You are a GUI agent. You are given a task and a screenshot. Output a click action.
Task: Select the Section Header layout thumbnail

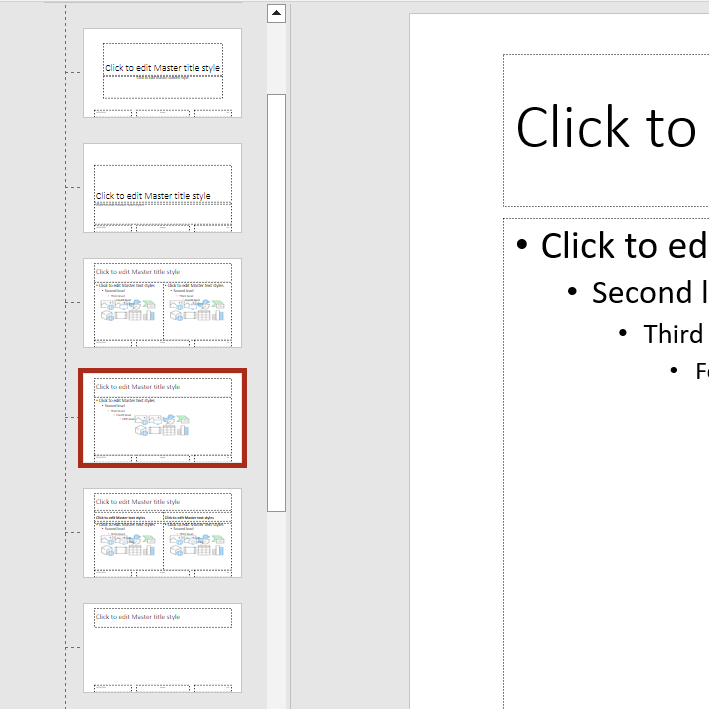point(162,188)
